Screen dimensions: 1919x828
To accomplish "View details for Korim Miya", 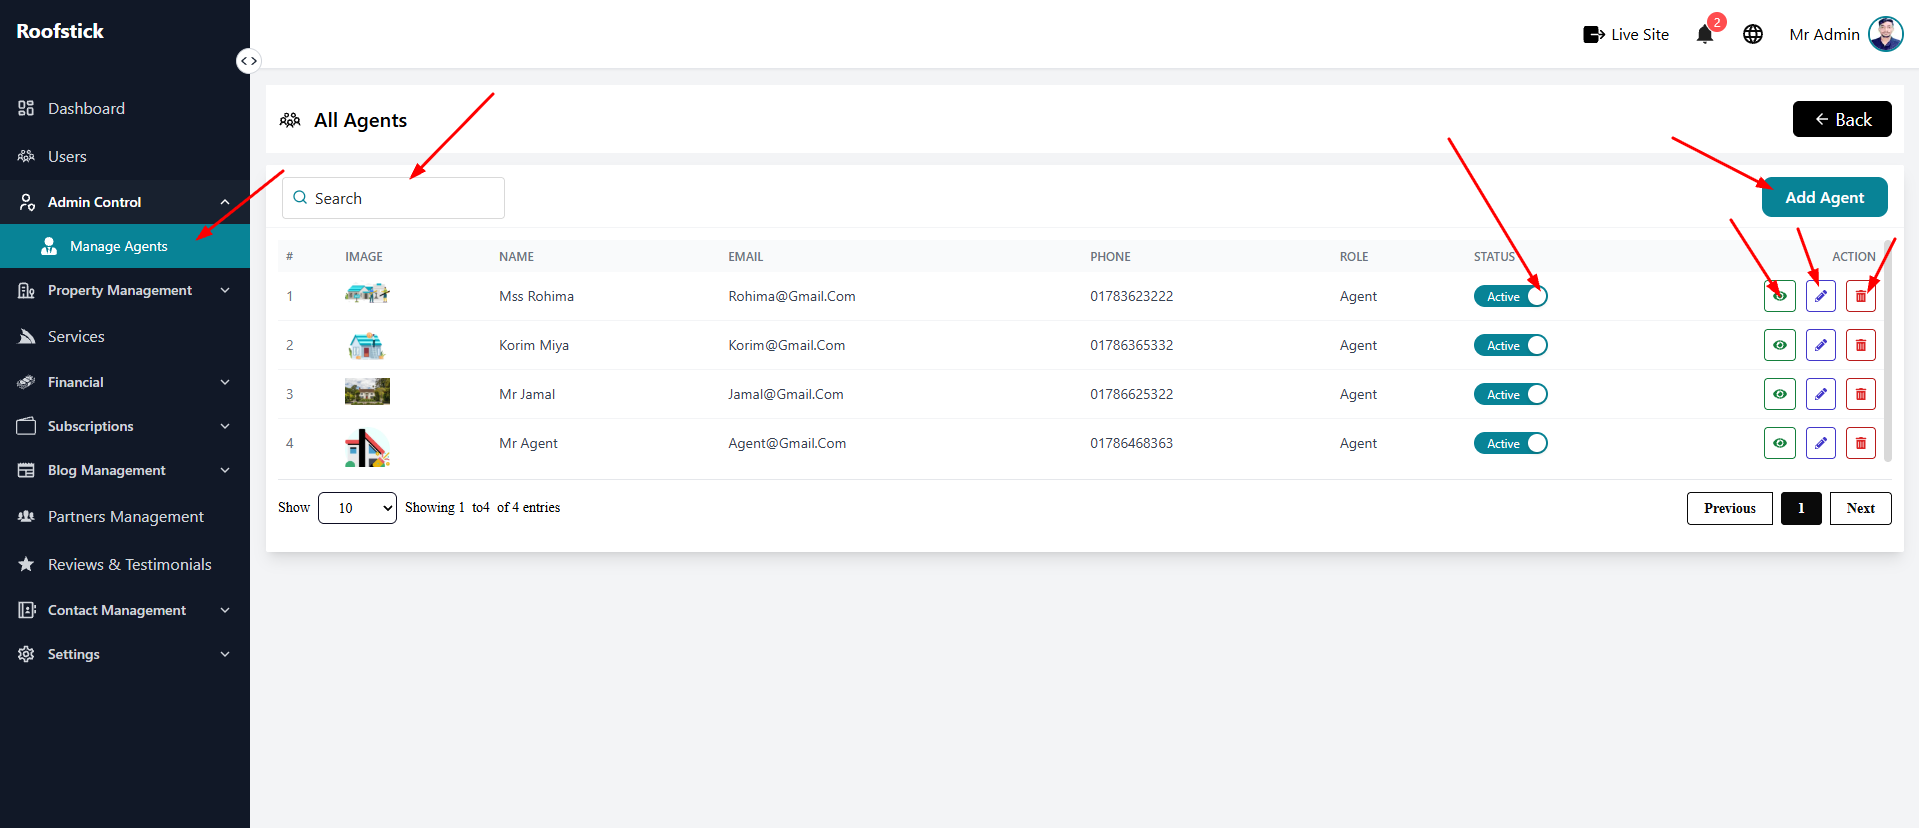I will 1780,345.
